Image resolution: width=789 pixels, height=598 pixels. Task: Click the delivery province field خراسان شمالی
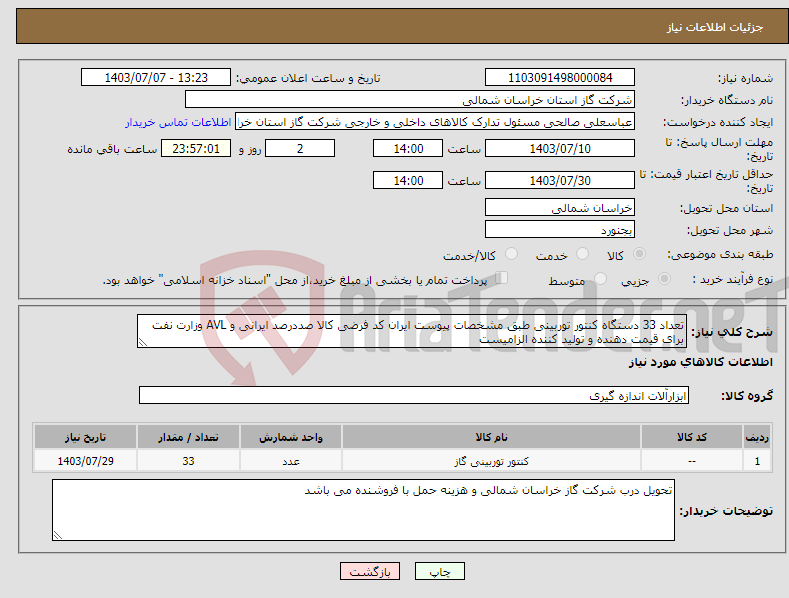(x=560, y=207)
